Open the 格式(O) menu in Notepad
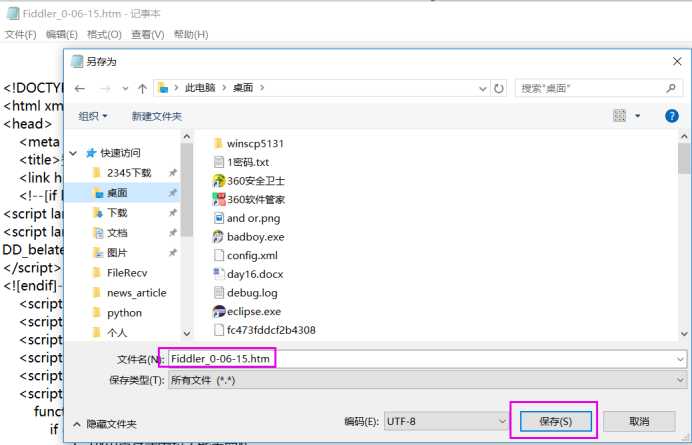The height and width of the screenshot is (445, 692). (x=104, y=34)
